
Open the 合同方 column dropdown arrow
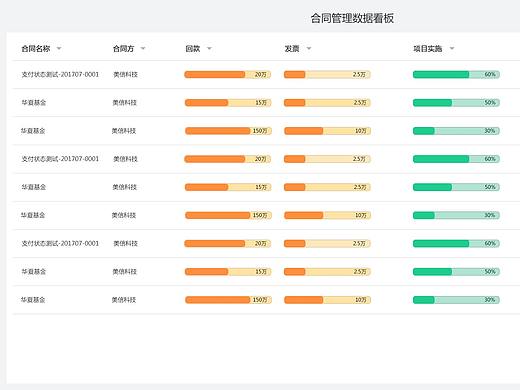tap(143, 49)
